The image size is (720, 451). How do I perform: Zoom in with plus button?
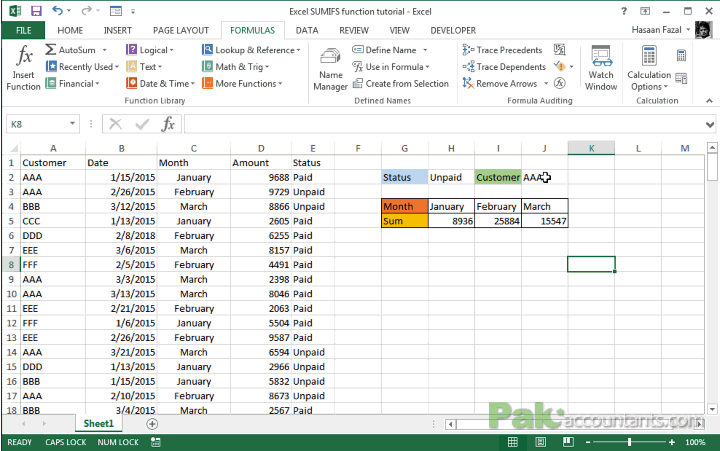(x=672, y=442)
